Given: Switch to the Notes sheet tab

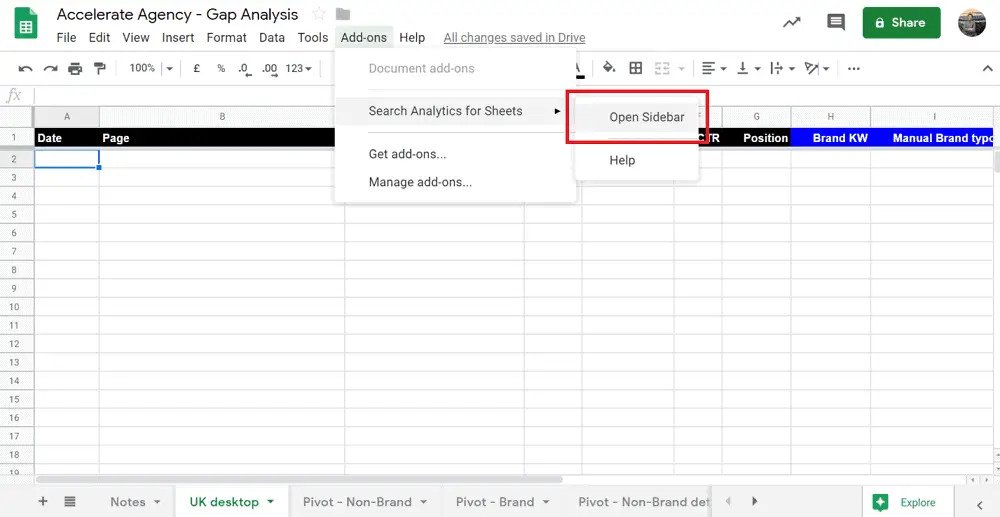Looking at the screenshot, I should [128, 502].
